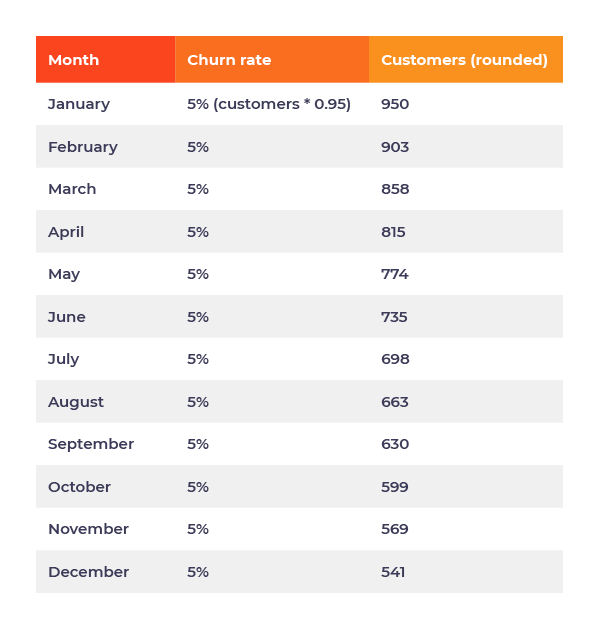Click the November month cell
Viewport: 600px width, 630px height.
pos(88,529)
